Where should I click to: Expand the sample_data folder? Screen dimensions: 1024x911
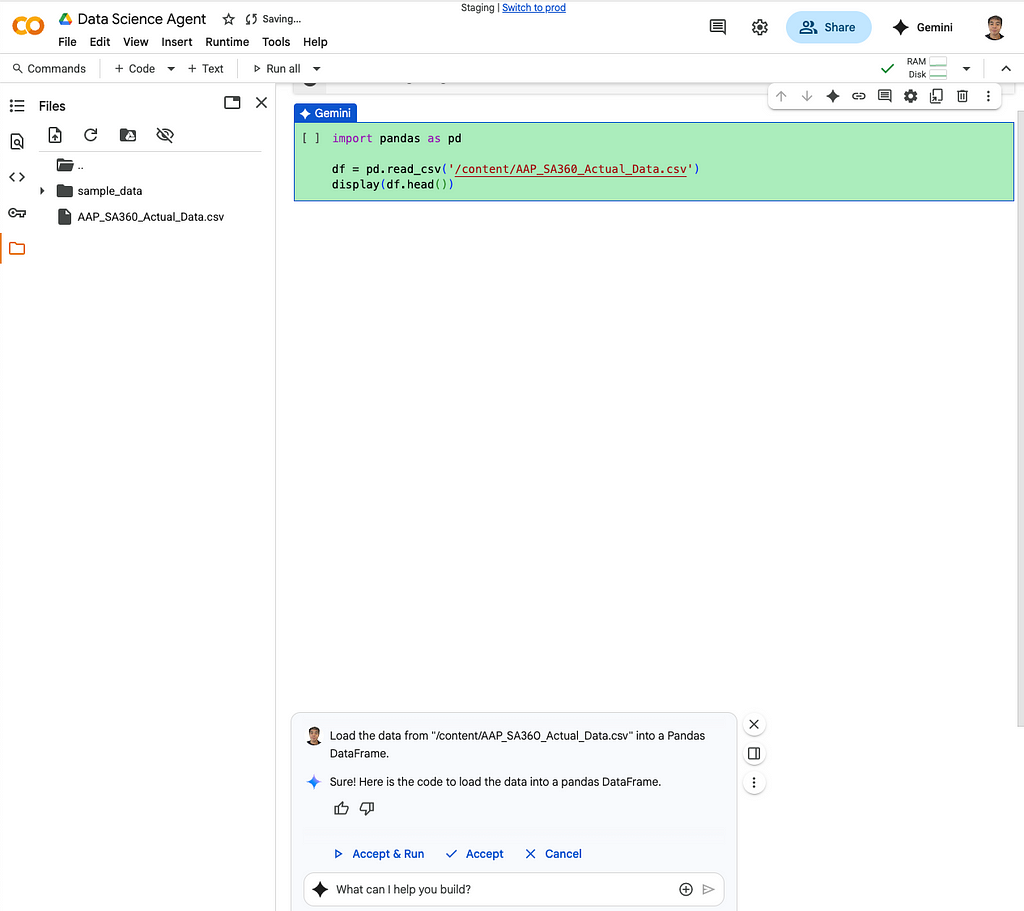point(42,191)
